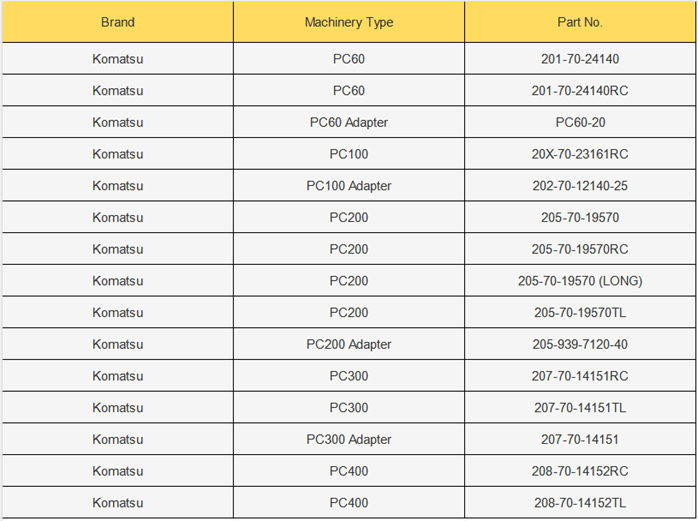Click the Brand column header
698x521 pixels.
118,22
